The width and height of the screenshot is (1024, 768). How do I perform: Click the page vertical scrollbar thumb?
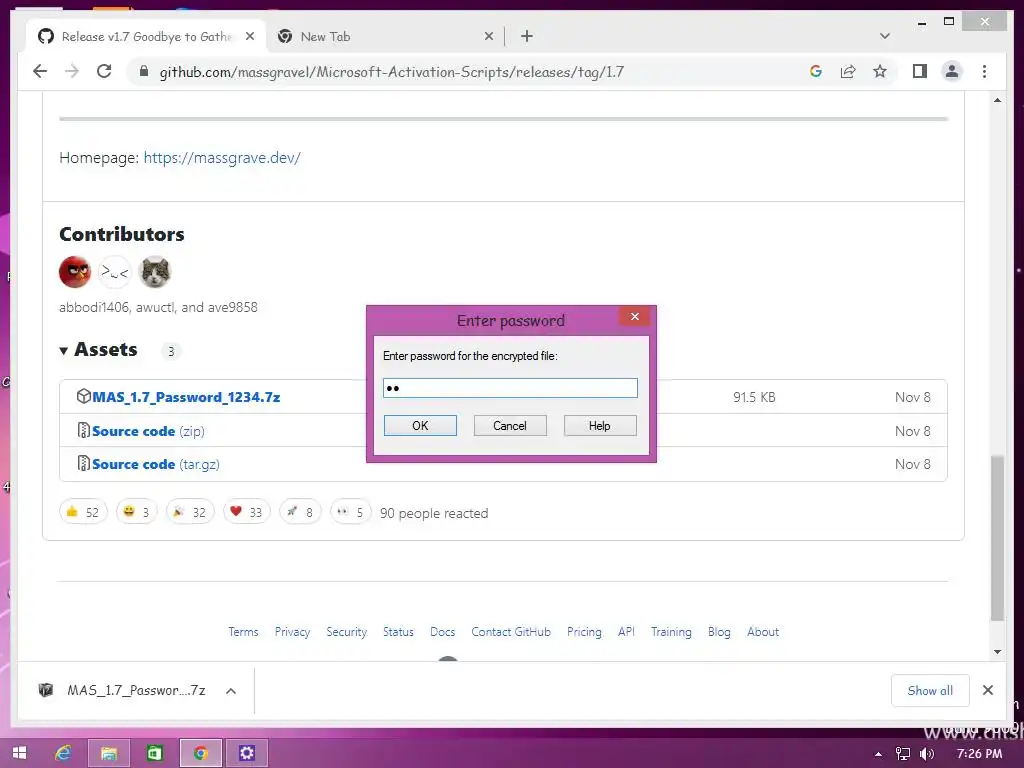[x=997, y=537]
